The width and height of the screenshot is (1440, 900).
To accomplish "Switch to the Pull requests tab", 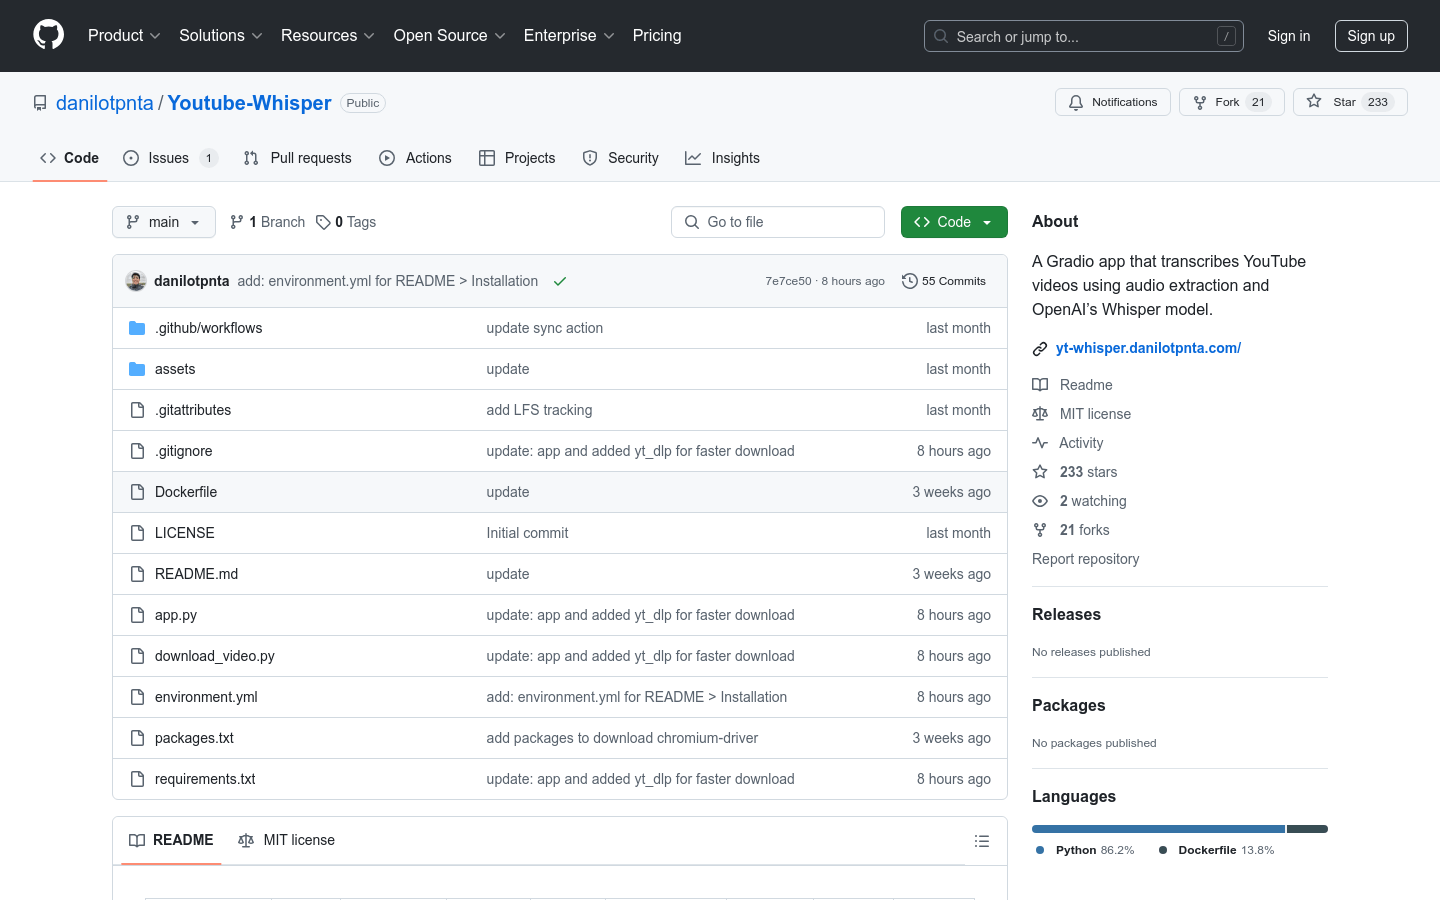I will (298, 158).
